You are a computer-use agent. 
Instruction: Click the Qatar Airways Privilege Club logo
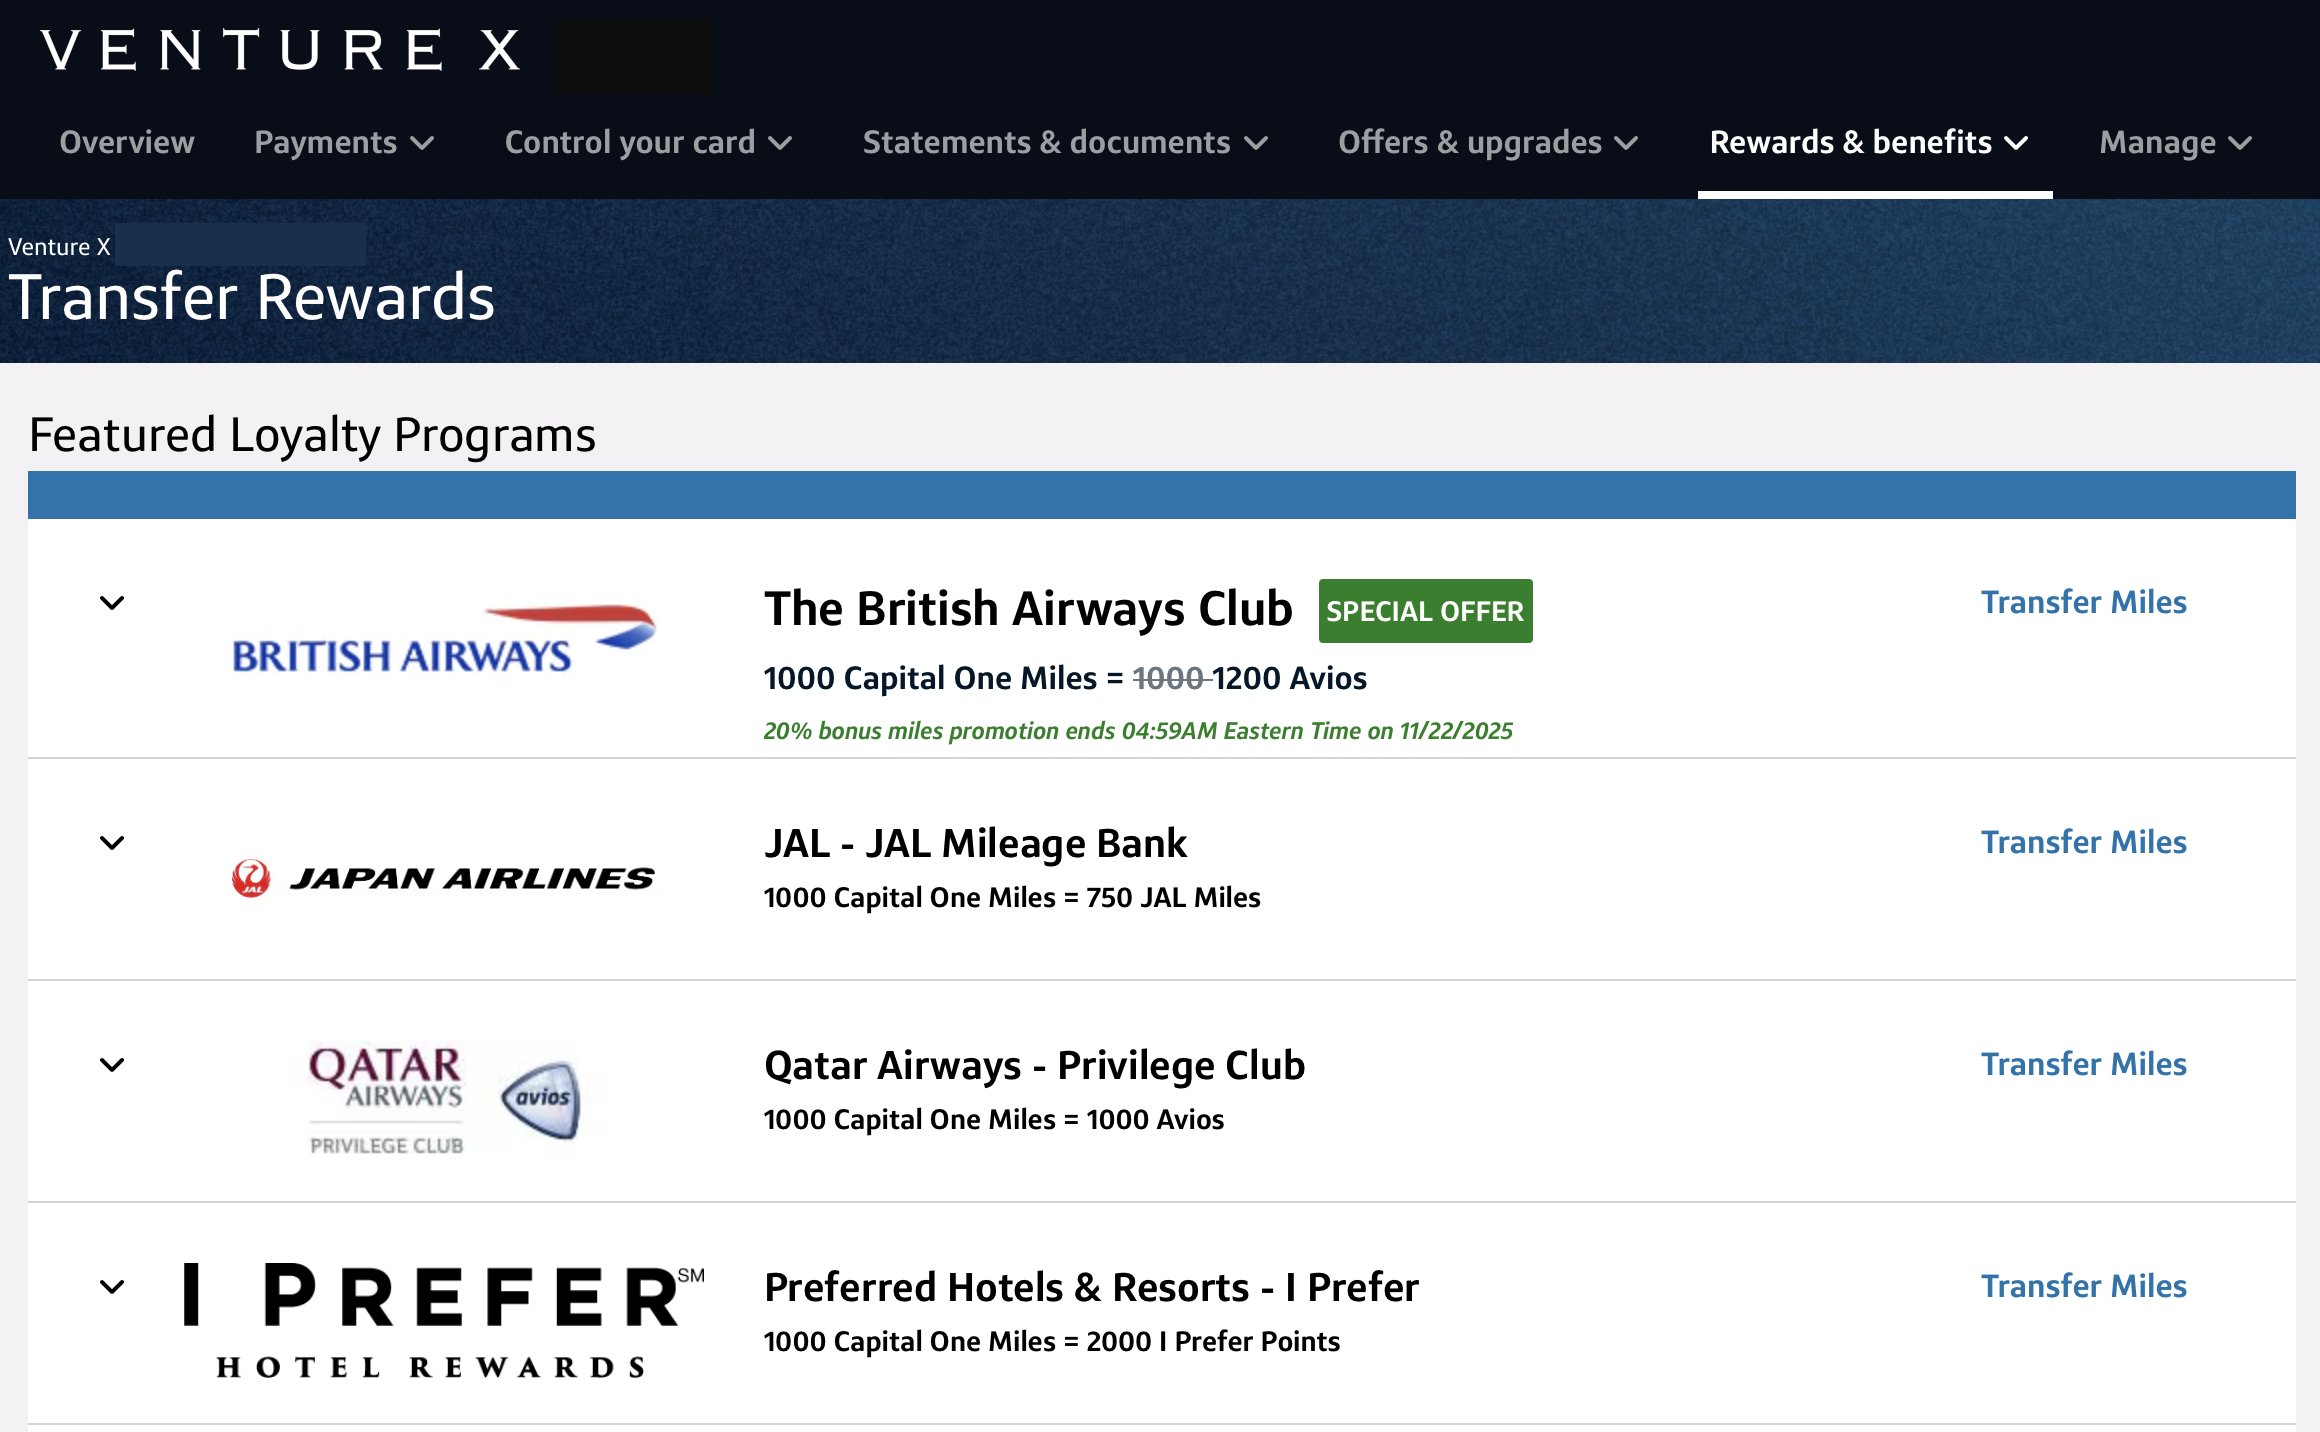386,1095
